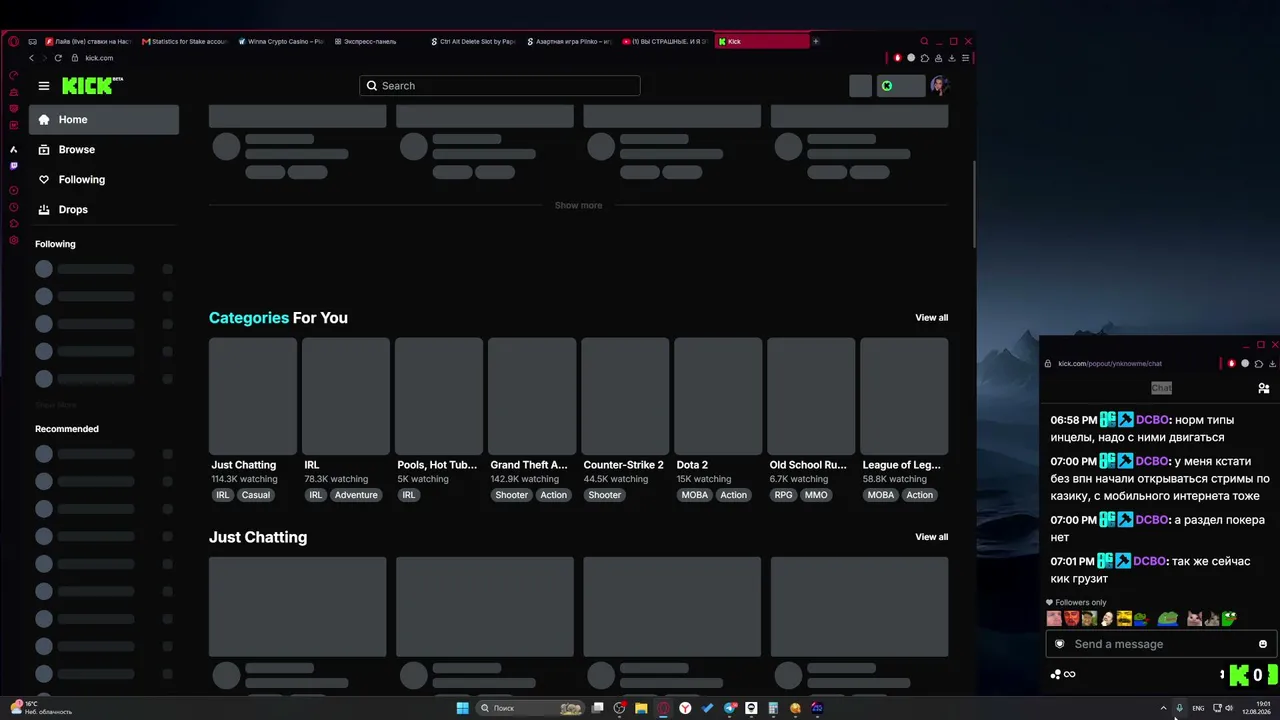This screenshot has height=720, width=1280.
Task: Open the extensions icon in main browser toolbar
Action: point(924,58)
